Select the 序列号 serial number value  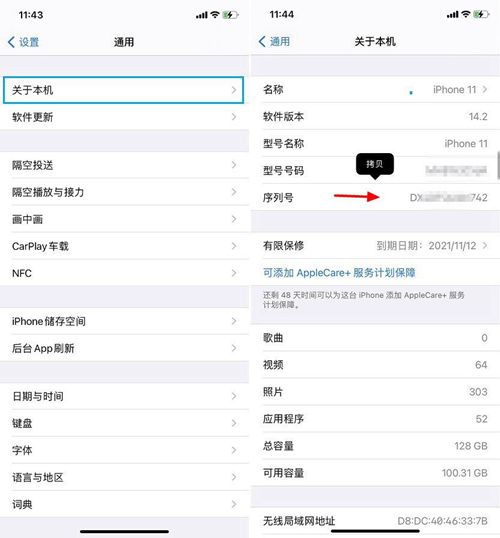coord(448,198)
